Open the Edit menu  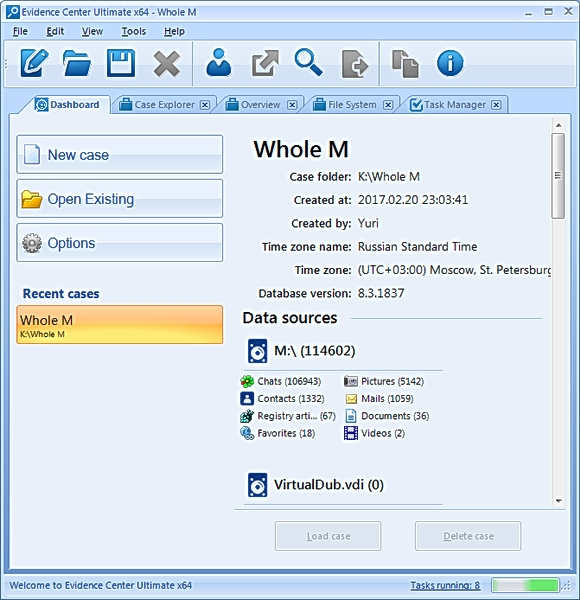click(x=55, y=31)
